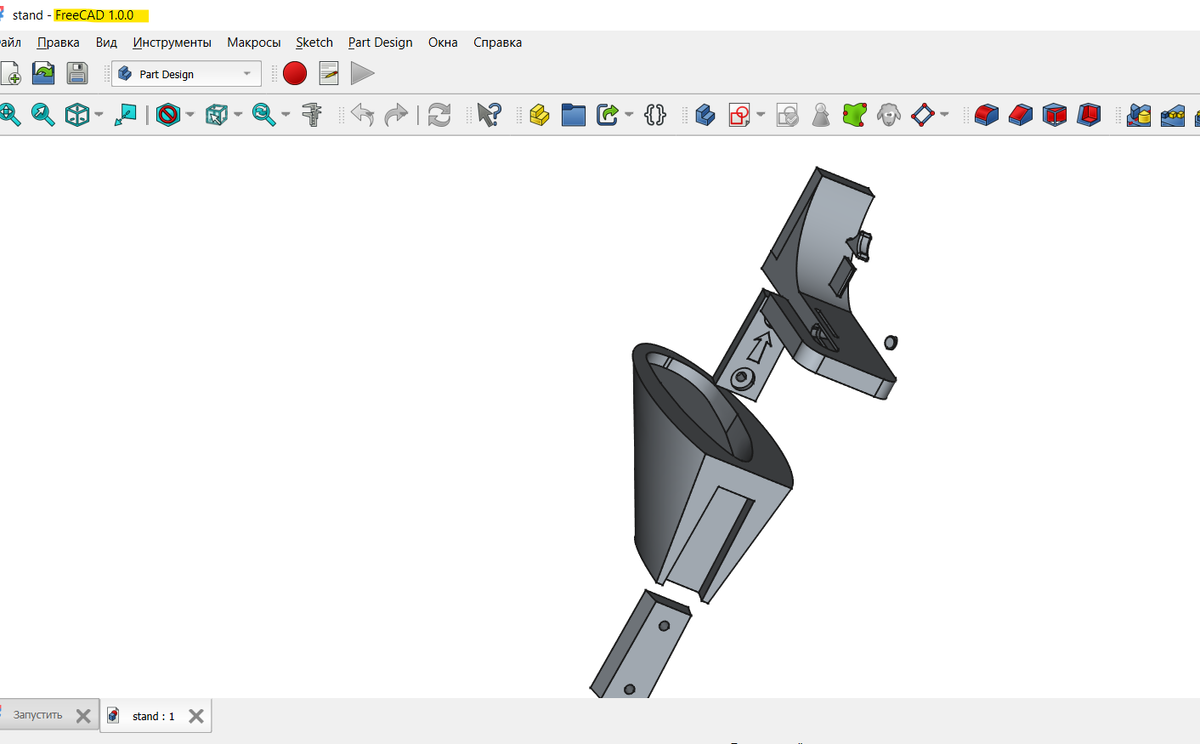The image size is (1200, 744).
Task: Select the small round pin in viewport
Action: point(891,342)
